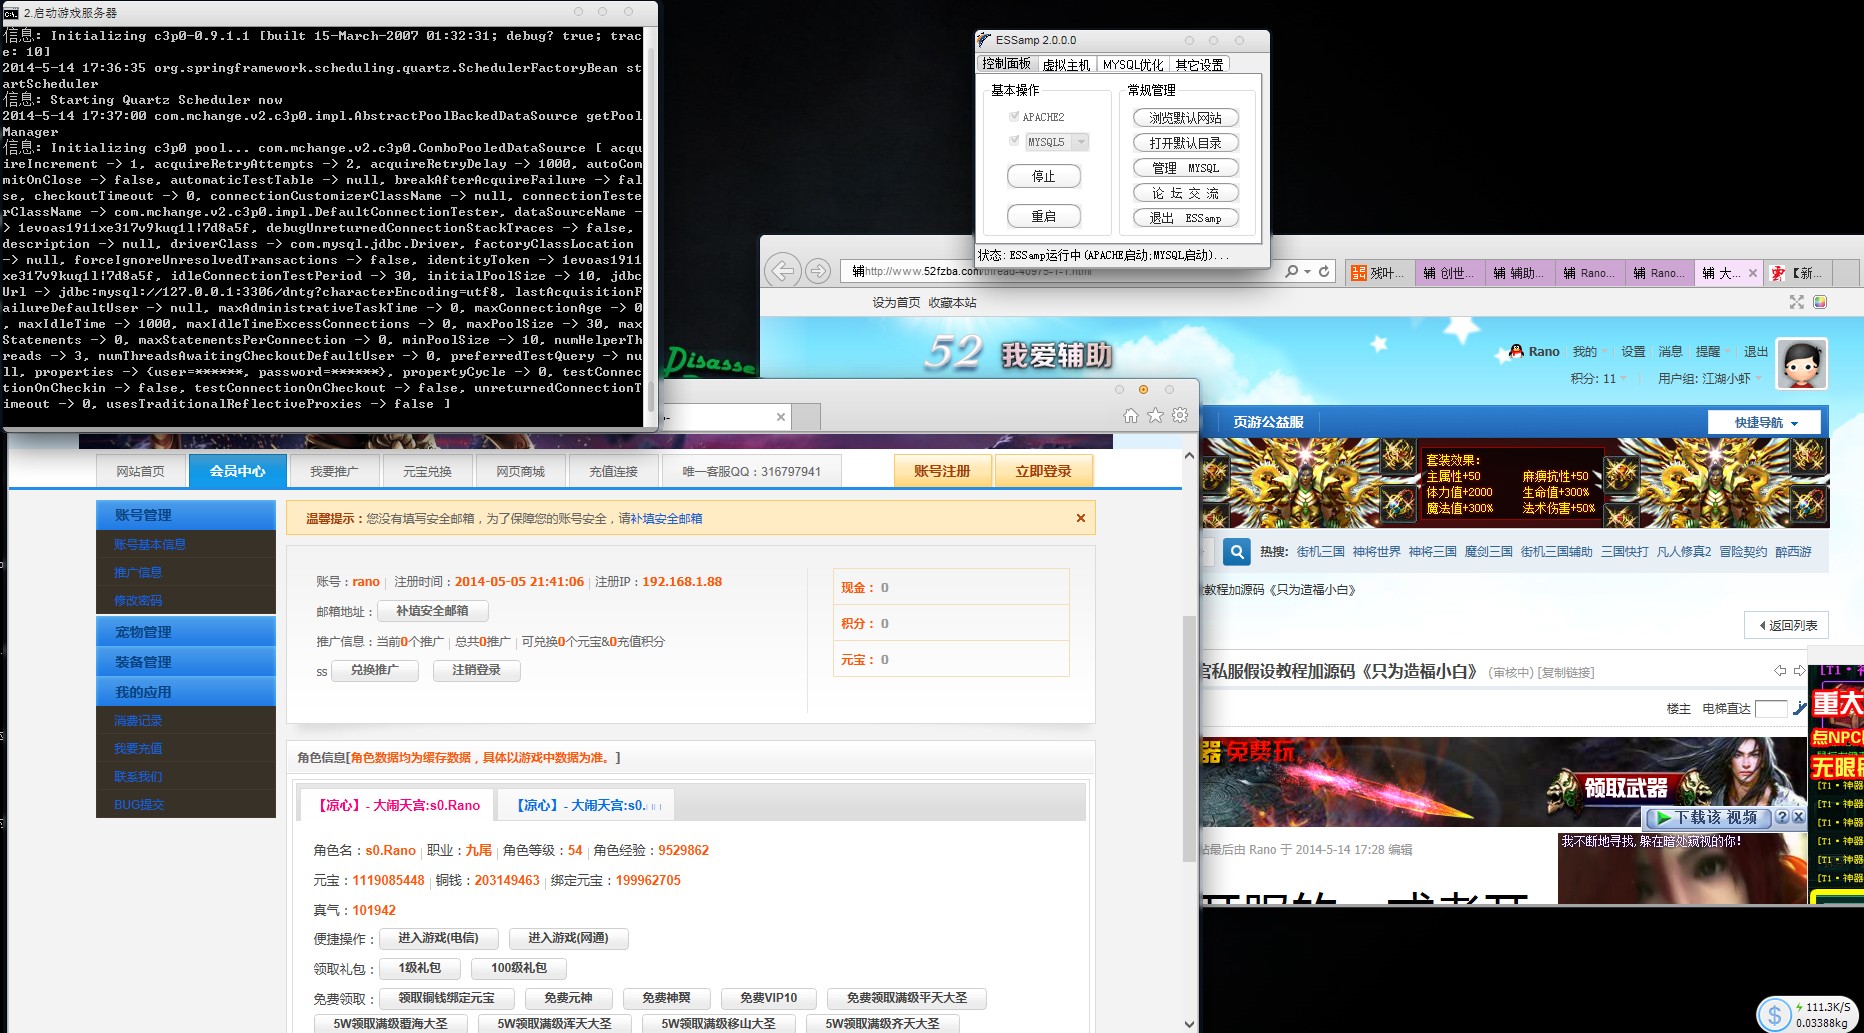The image size is (1864, 1033).
Task: Click 进入游戏(电信) button
Action: coord(438,938)
